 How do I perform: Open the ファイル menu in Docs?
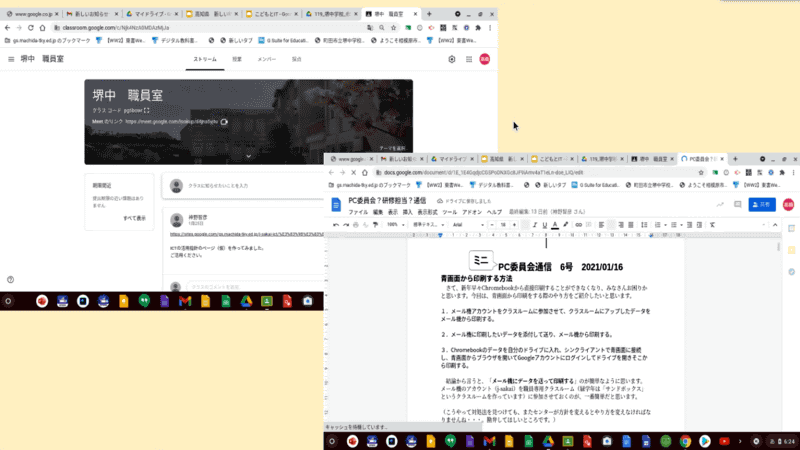tap(358, 212)
